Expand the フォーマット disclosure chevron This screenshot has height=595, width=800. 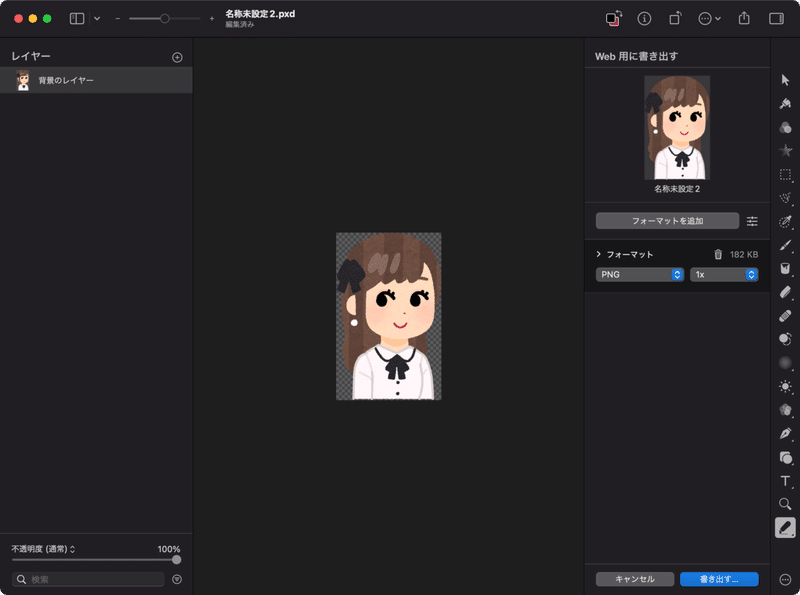coord(598,254)
